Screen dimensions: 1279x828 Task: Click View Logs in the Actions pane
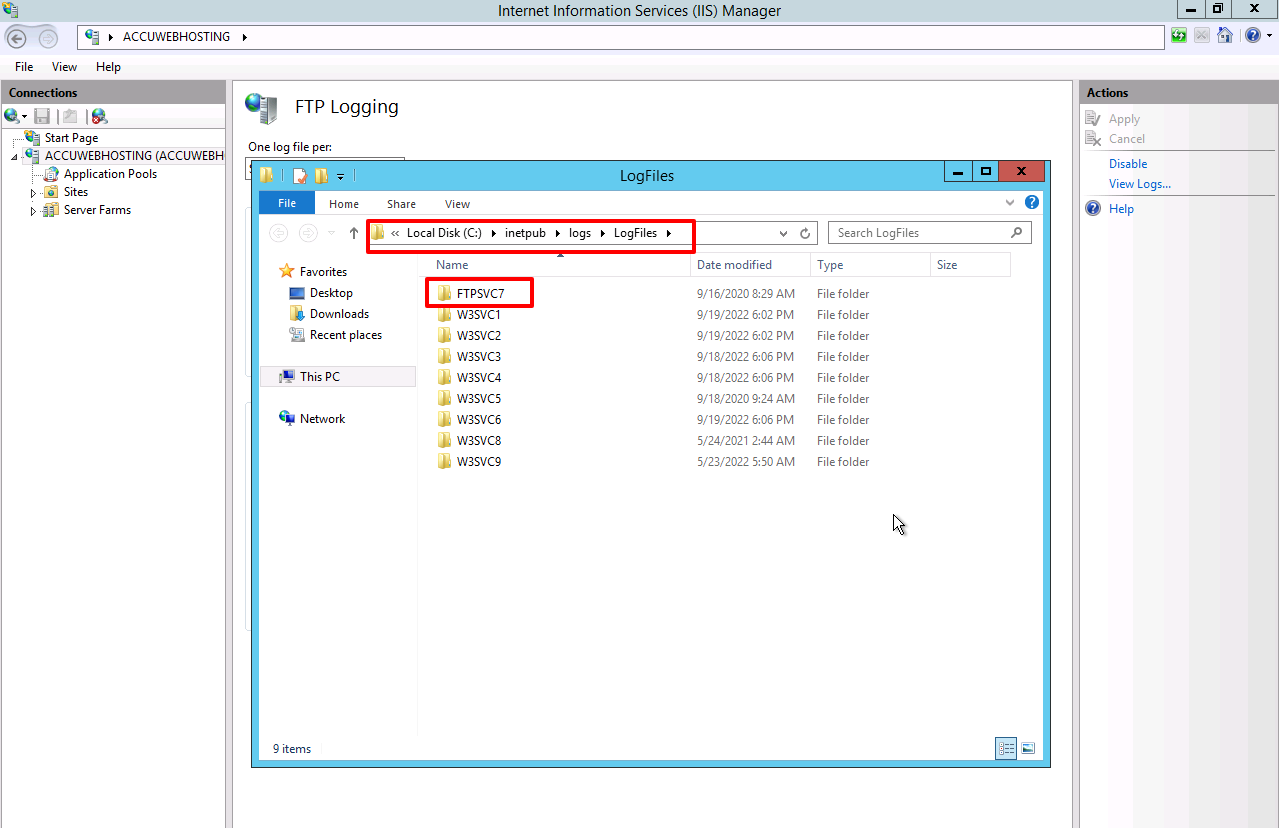tap(1139, 183)
